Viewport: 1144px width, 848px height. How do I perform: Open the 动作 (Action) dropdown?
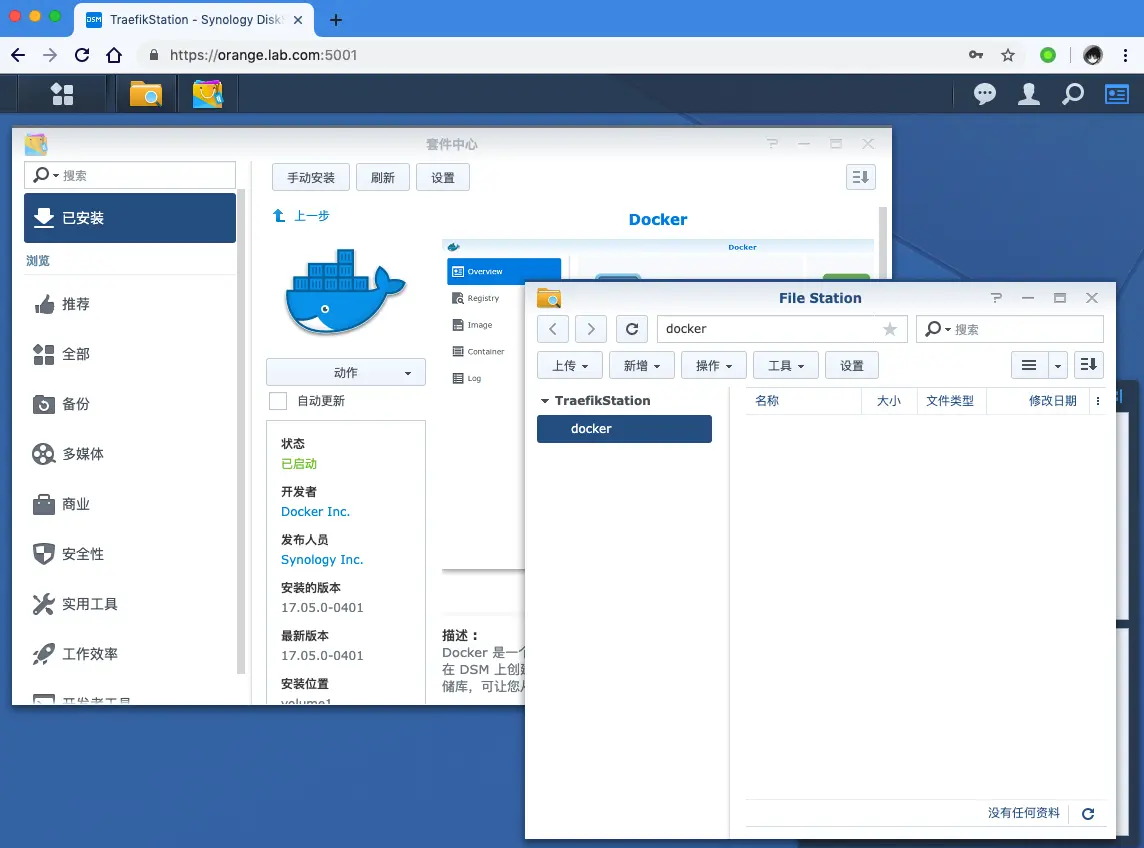coord(345,371)
